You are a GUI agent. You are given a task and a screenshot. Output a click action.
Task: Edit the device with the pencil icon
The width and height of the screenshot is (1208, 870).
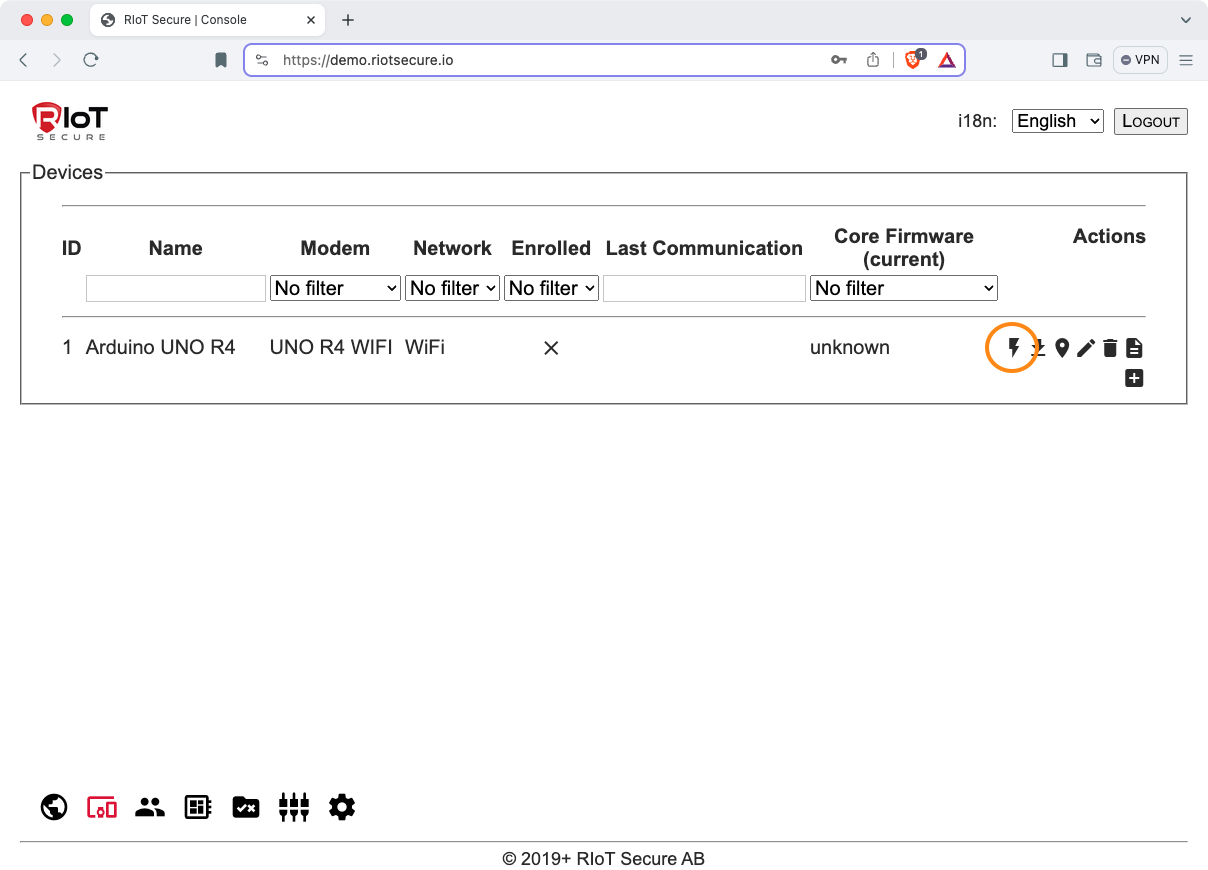(1086, 348)
